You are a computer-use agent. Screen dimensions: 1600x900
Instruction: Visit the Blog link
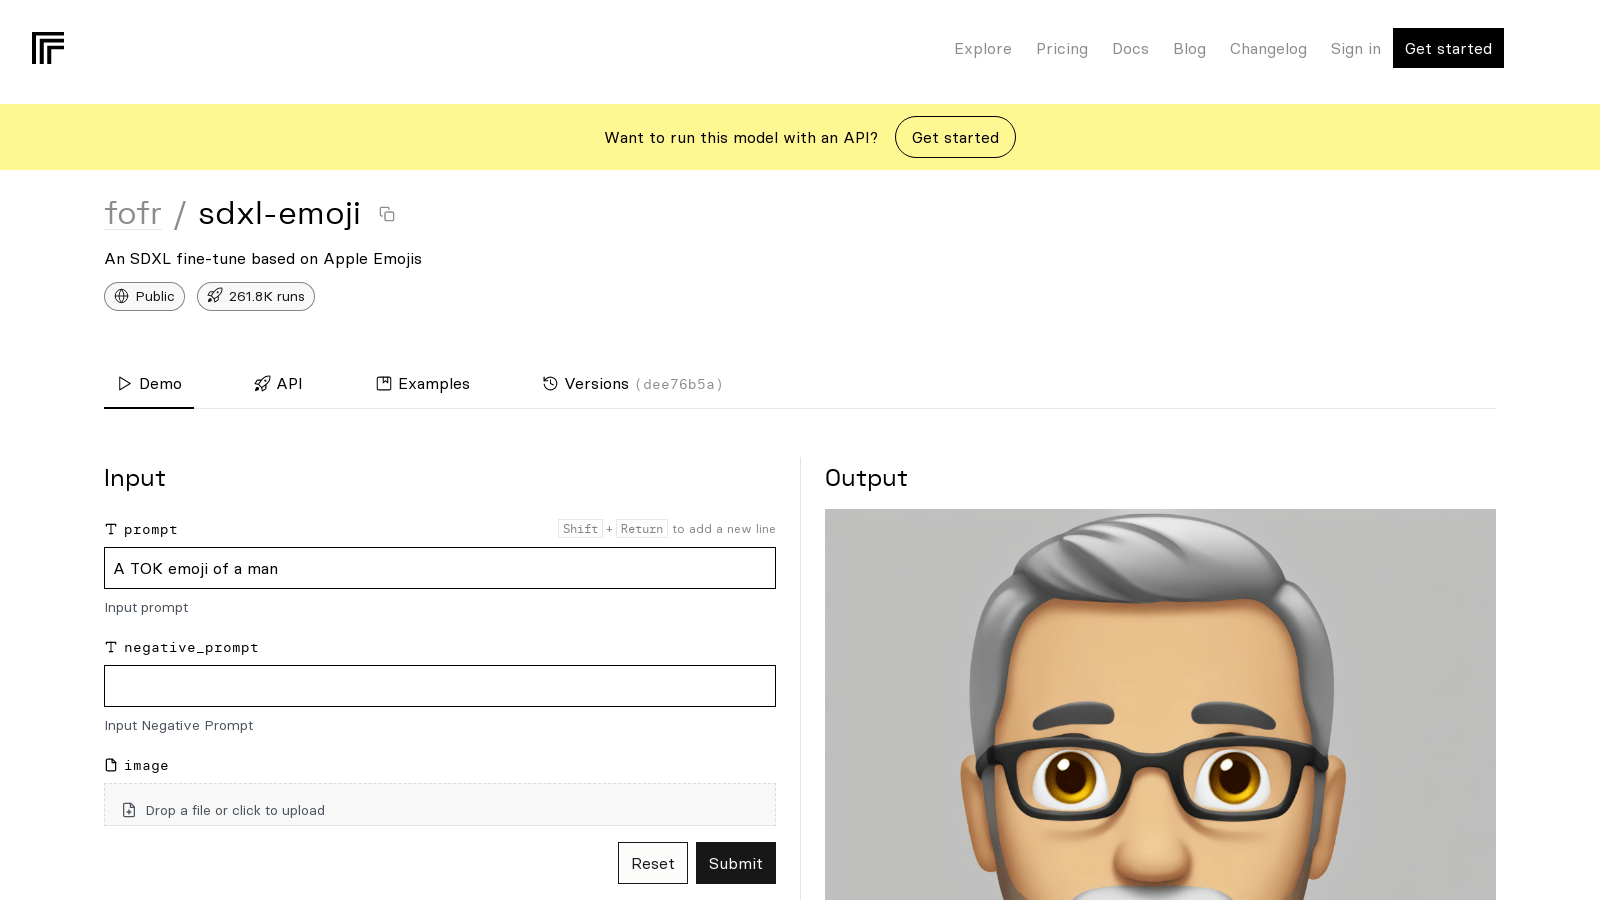point(1189,48)
